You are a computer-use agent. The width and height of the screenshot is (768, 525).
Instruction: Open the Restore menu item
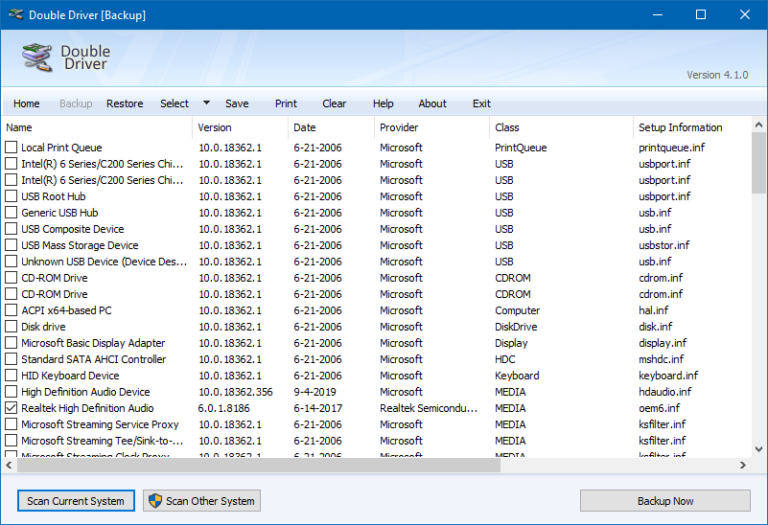point(124,104)
